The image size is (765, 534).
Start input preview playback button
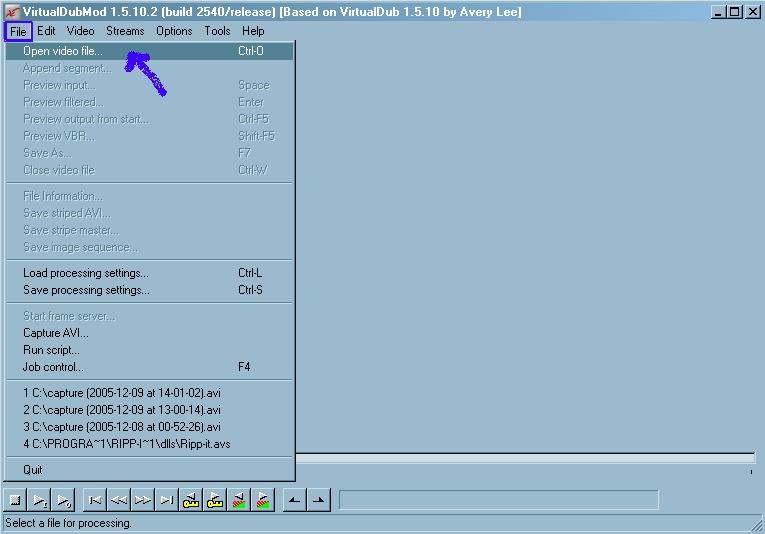click(x=40, y=500)
